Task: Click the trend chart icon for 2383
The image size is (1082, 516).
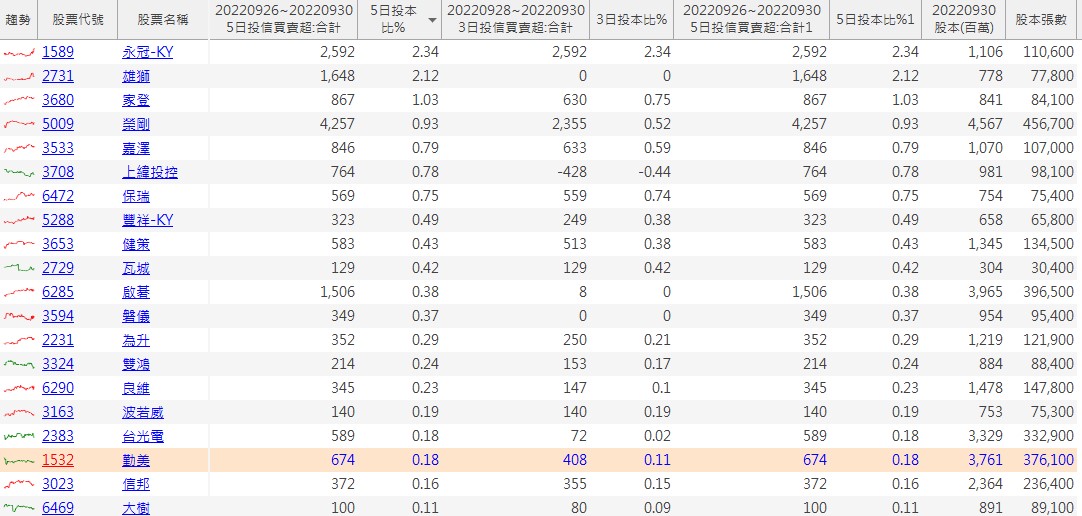Action: (x=19, y=436)
